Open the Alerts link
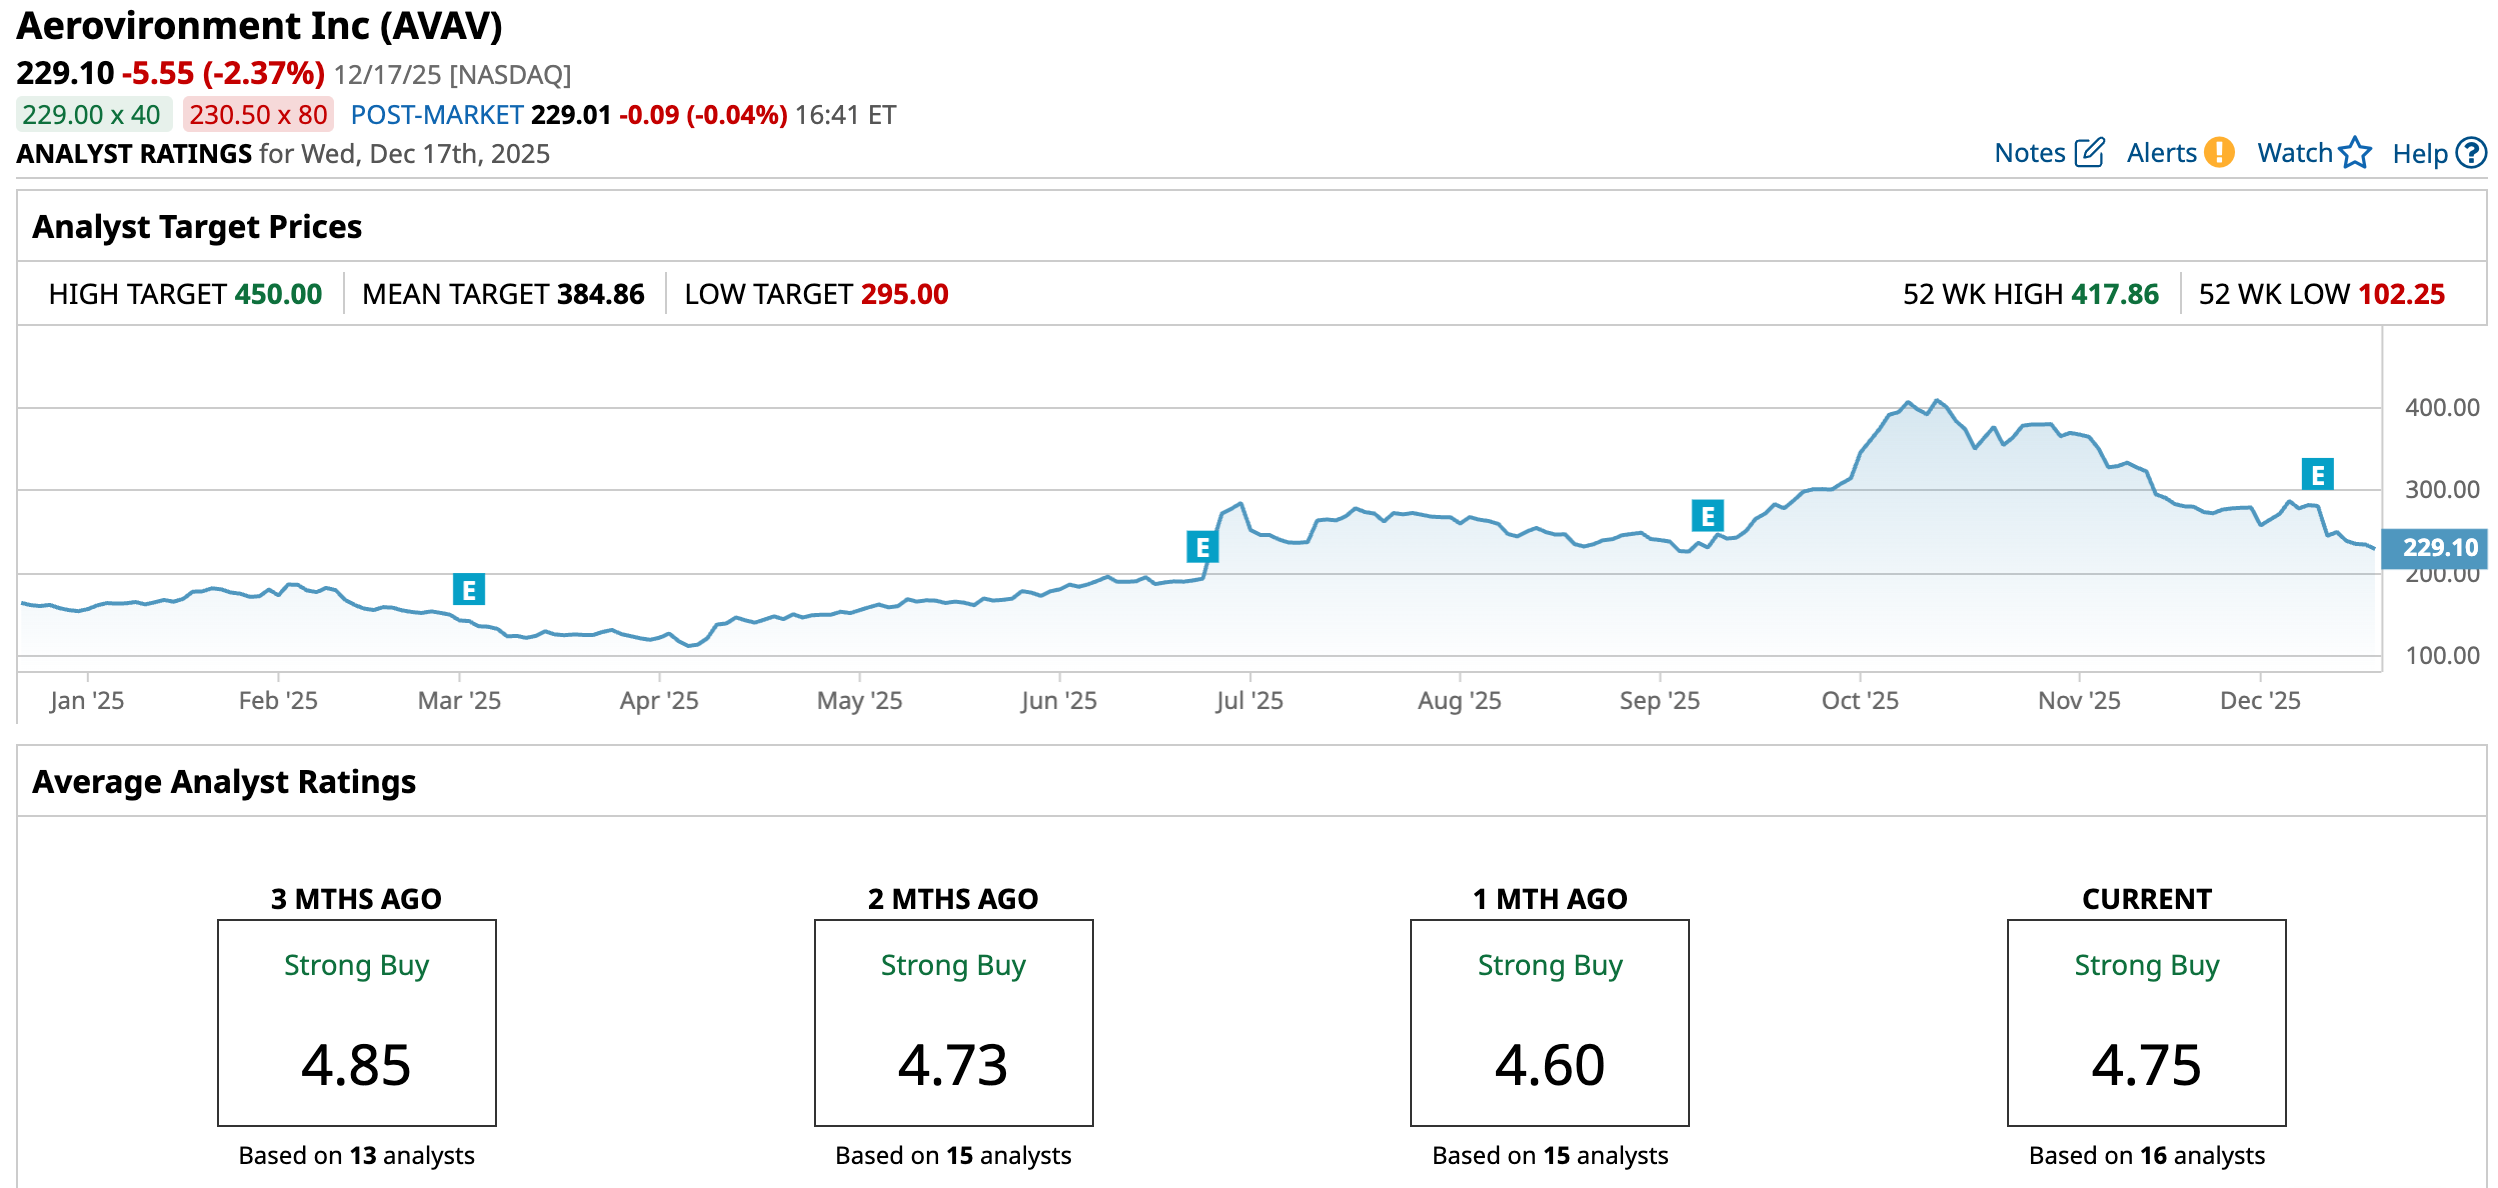Viewport: 2498px width, 1188px height. coord(2161,153)
